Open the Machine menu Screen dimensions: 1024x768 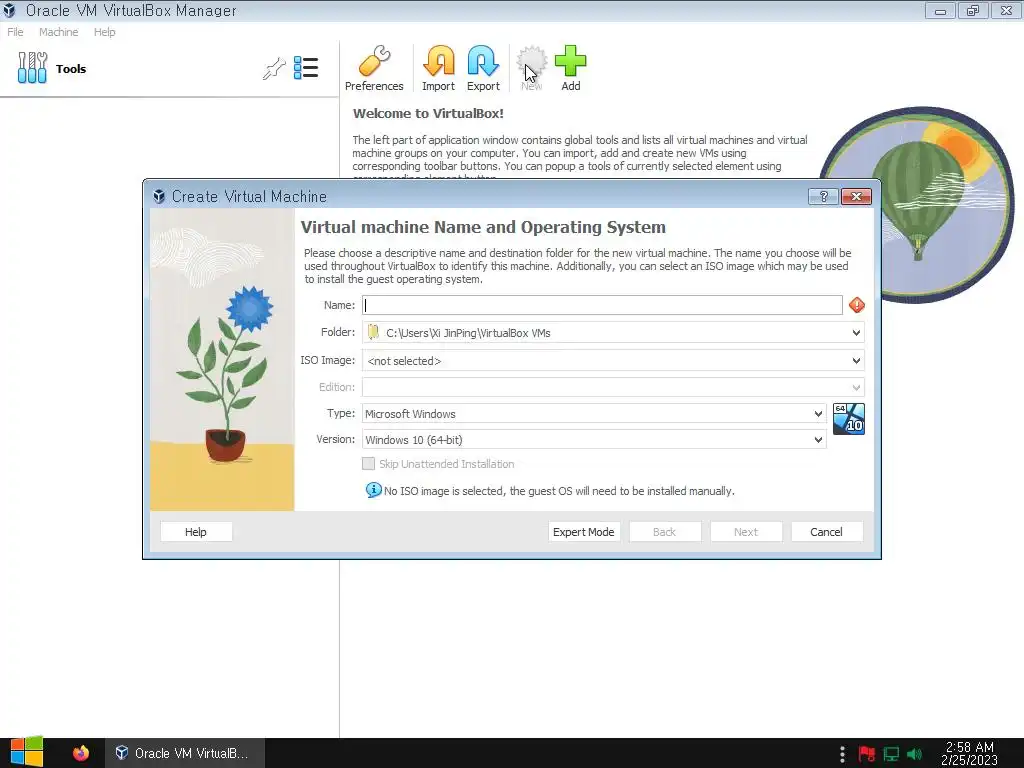coord(58,32)
